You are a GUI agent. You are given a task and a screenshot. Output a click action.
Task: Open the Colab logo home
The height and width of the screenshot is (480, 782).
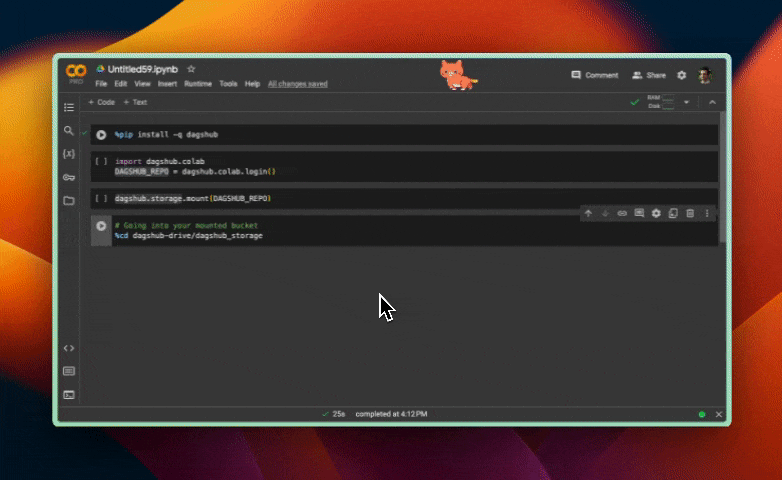[x=76, y=72]
